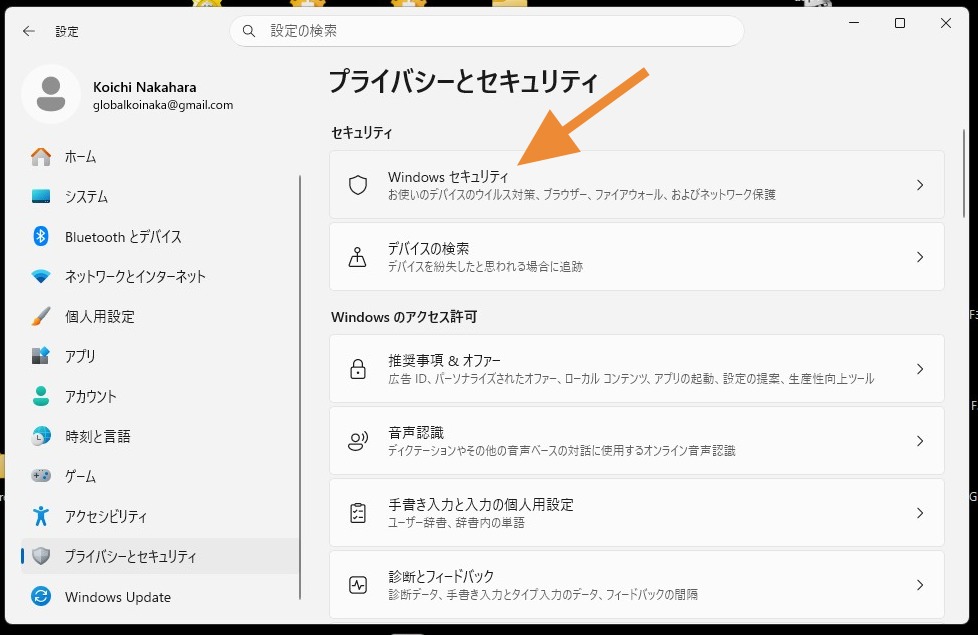Click the 個人用設定 paintbrush icon

[x=41, y=316]
